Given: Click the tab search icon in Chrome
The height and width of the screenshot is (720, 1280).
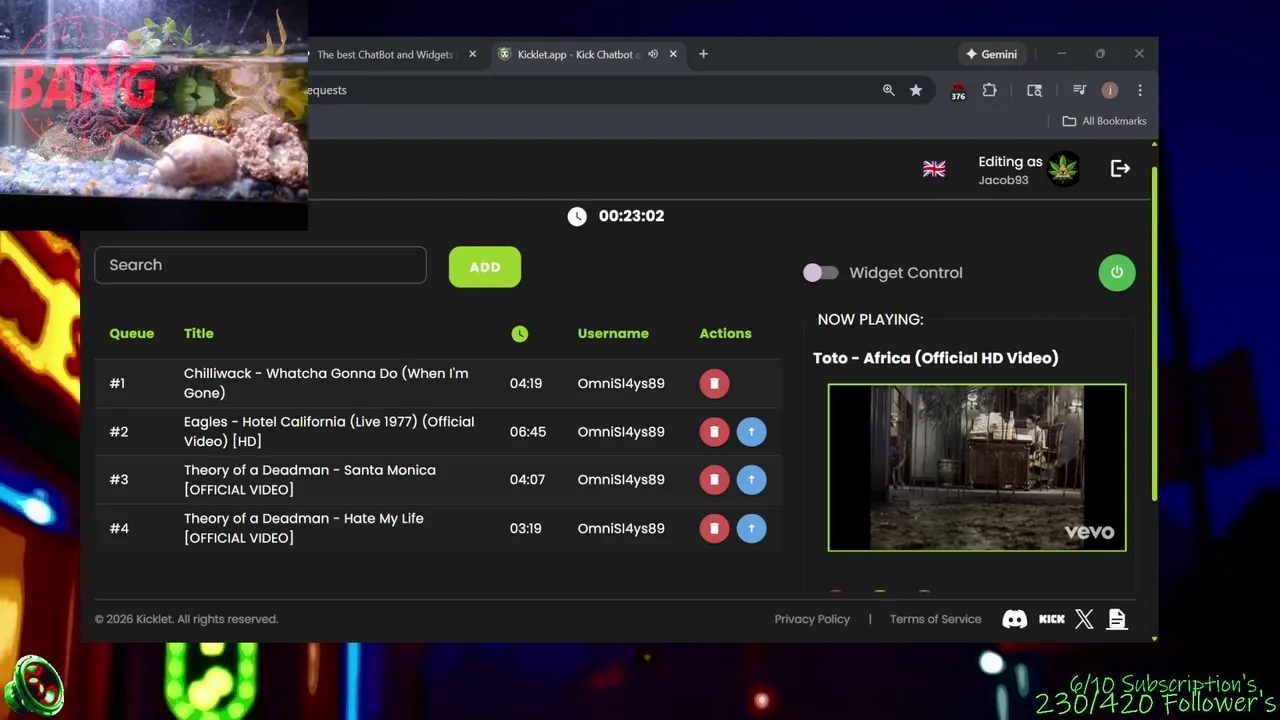Looking at the screenshot, I should [x=1034, y=90].
